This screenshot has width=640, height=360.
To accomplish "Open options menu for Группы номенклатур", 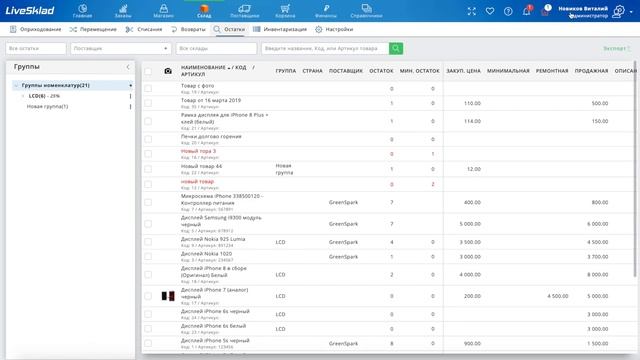I will tap(130, 85).
